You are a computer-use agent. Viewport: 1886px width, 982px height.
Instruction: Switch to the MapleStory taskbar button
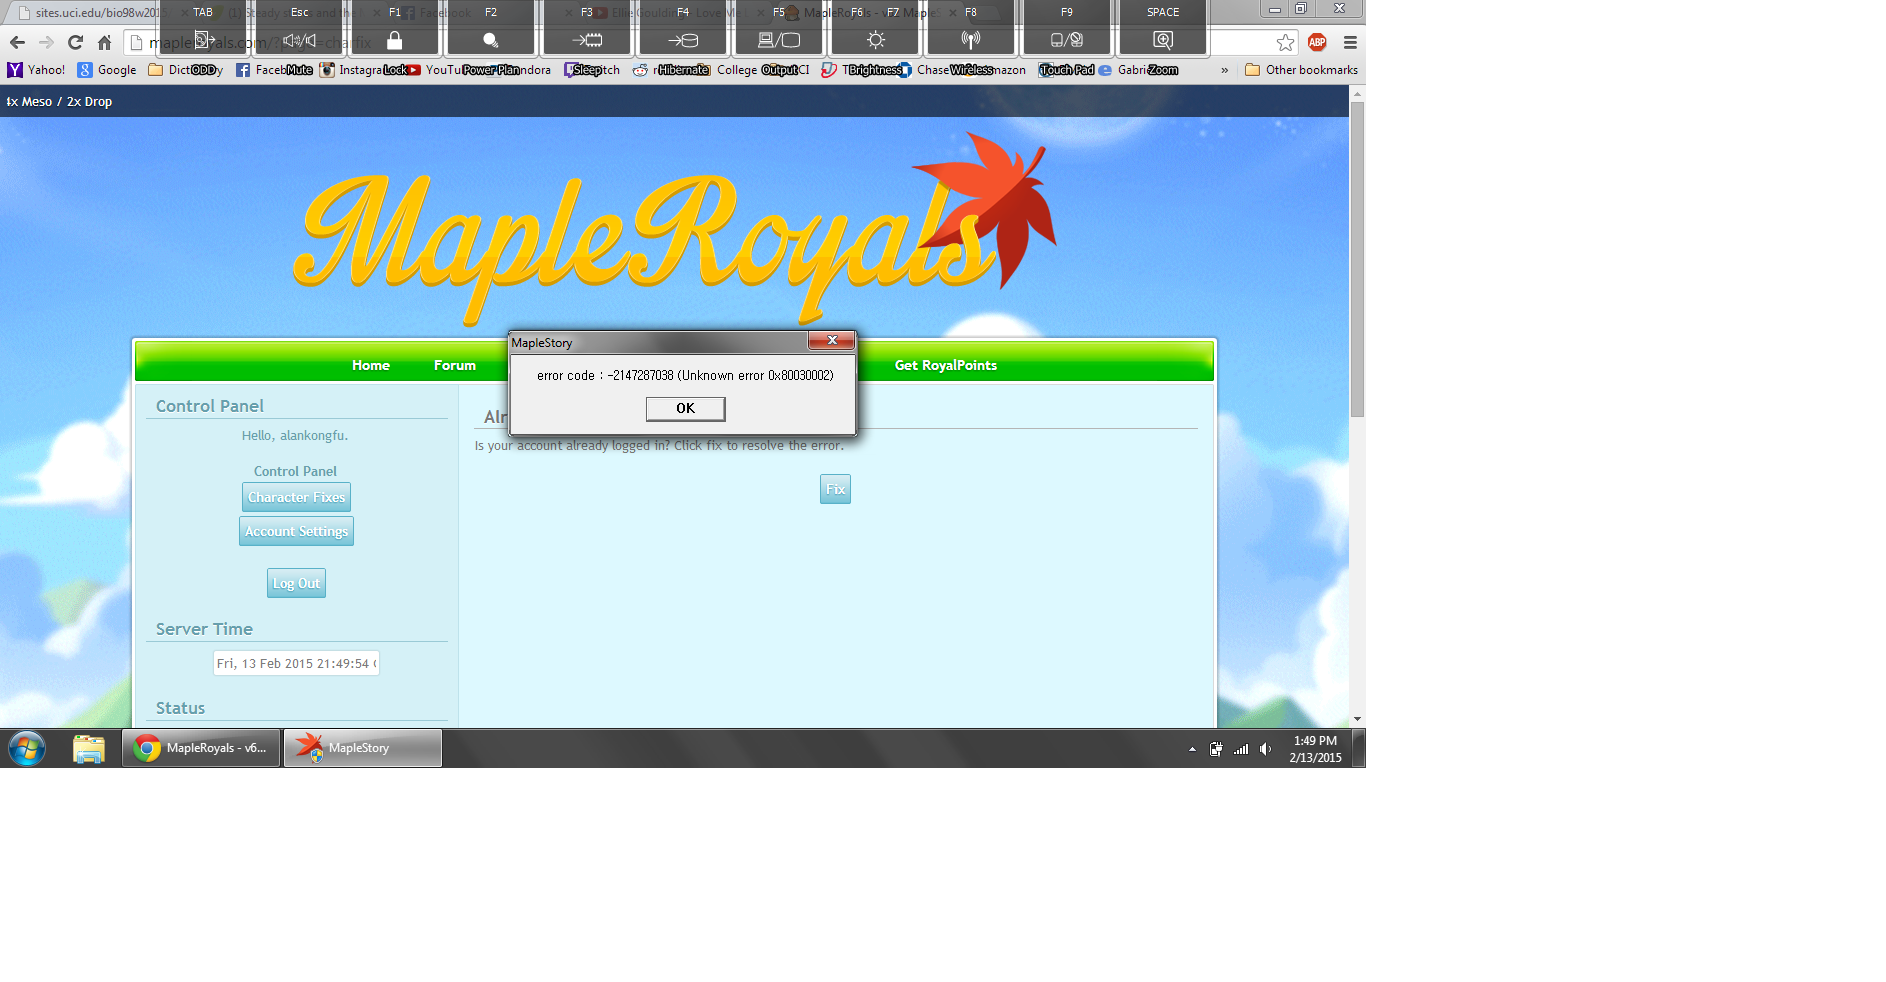tap(363, 748)
